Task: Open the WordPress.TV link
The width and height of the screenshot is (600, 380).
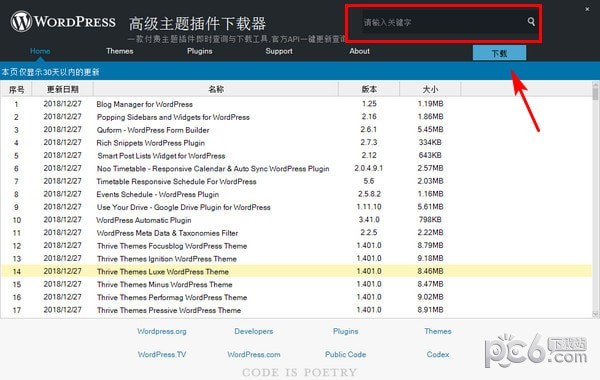Action: pyautogui.click(x=162, y=355)
